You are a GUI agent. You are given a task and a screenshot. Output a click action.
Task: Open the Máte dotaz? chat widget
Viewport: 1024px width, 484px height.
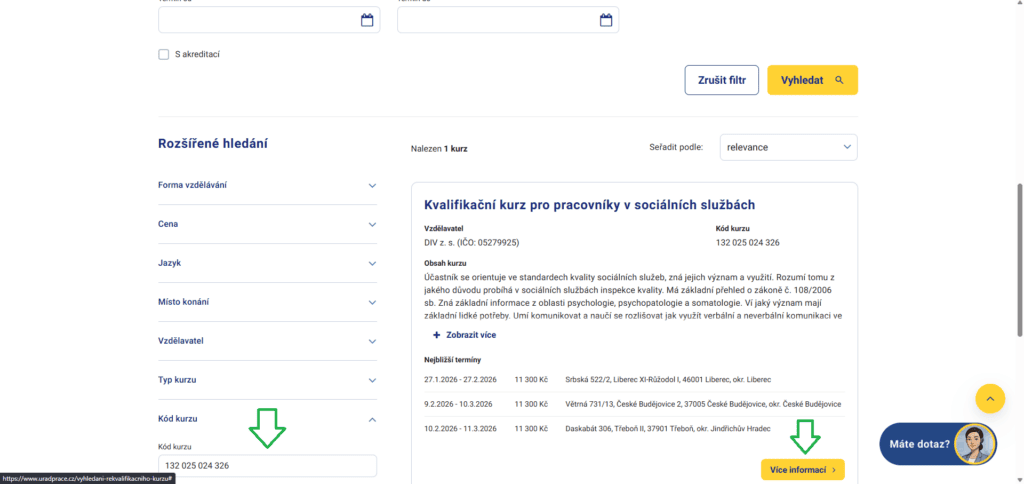coord(938,444)
